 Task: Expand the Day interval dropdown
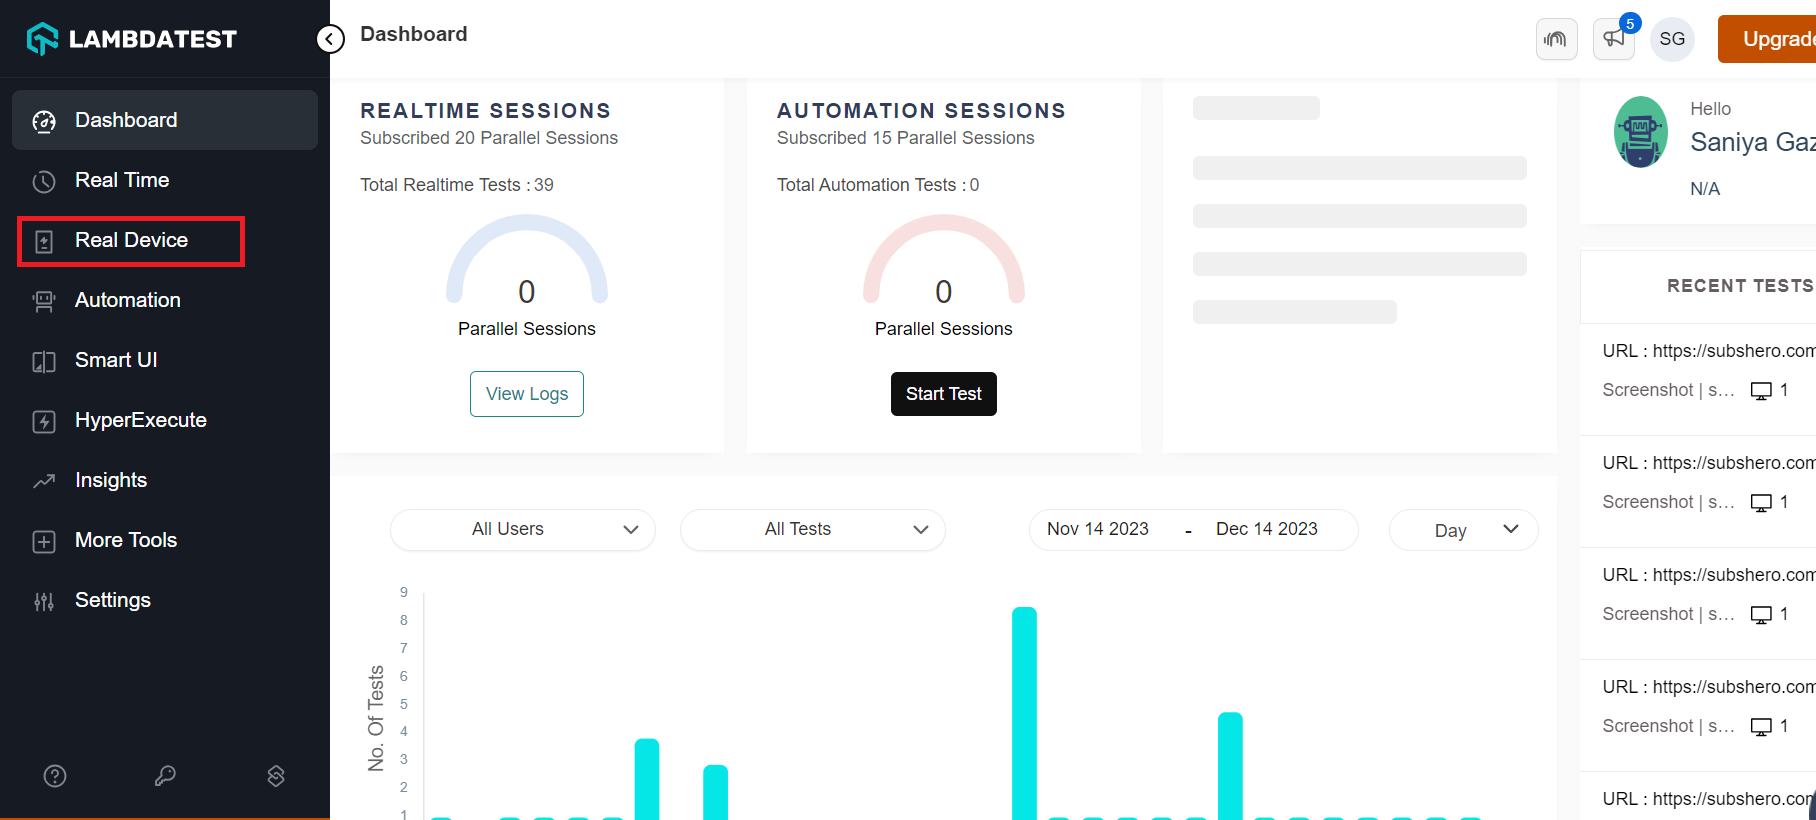1463,530
